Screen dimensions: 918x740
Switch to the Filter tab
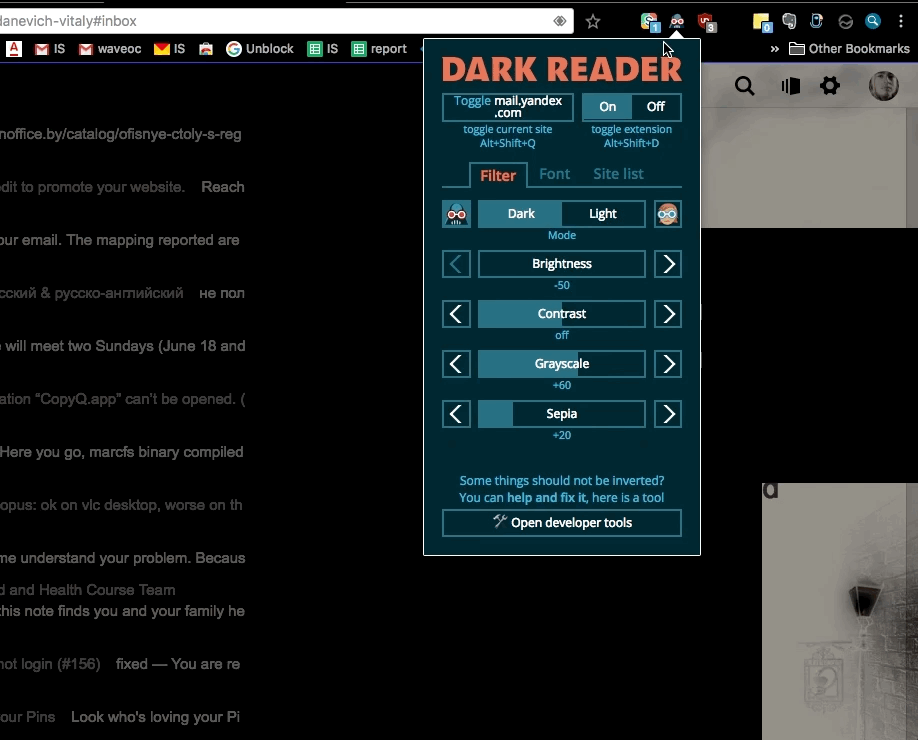pos(498,175)
